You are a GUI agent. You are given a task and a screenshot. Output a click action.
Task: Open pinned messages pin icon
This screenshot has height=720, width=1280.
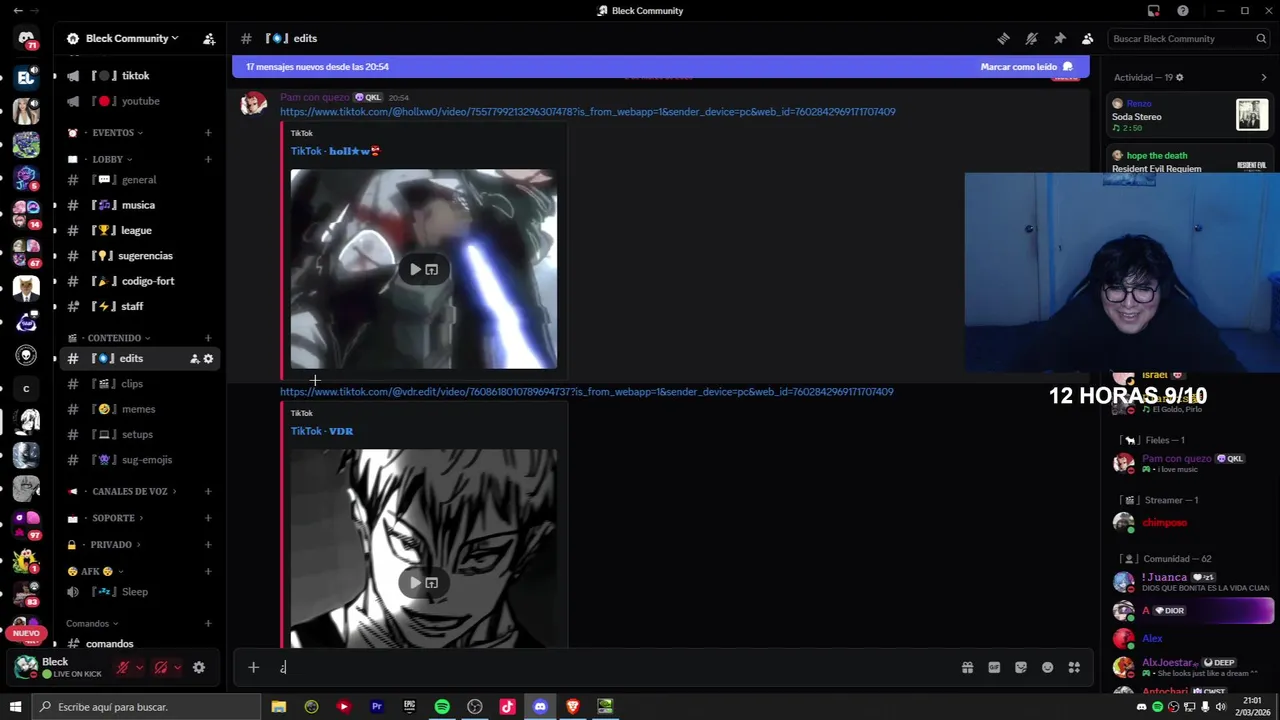(1059, 39)
